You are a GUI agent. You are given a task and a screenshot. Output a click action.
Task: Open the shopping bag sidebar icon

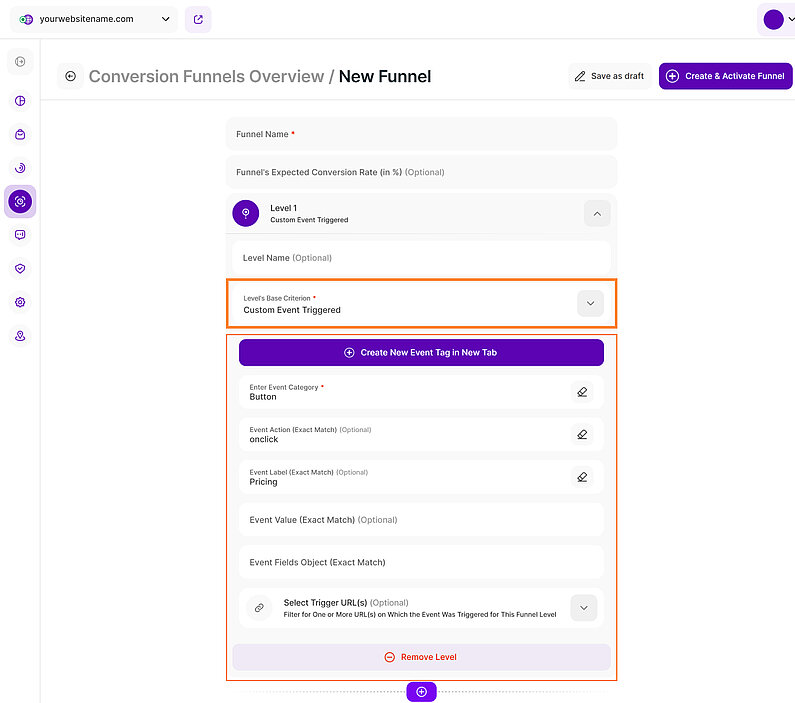20,134
